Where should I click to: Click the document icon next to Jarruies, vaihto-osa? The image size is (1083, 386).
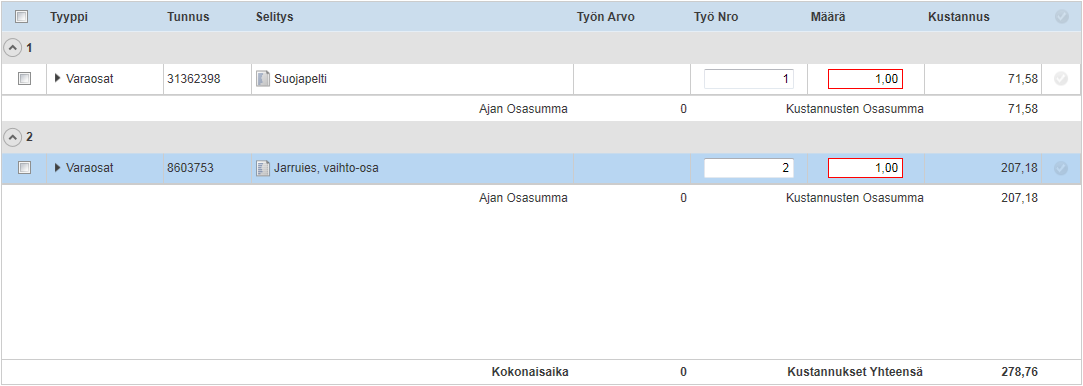click(x=262, y=168)
